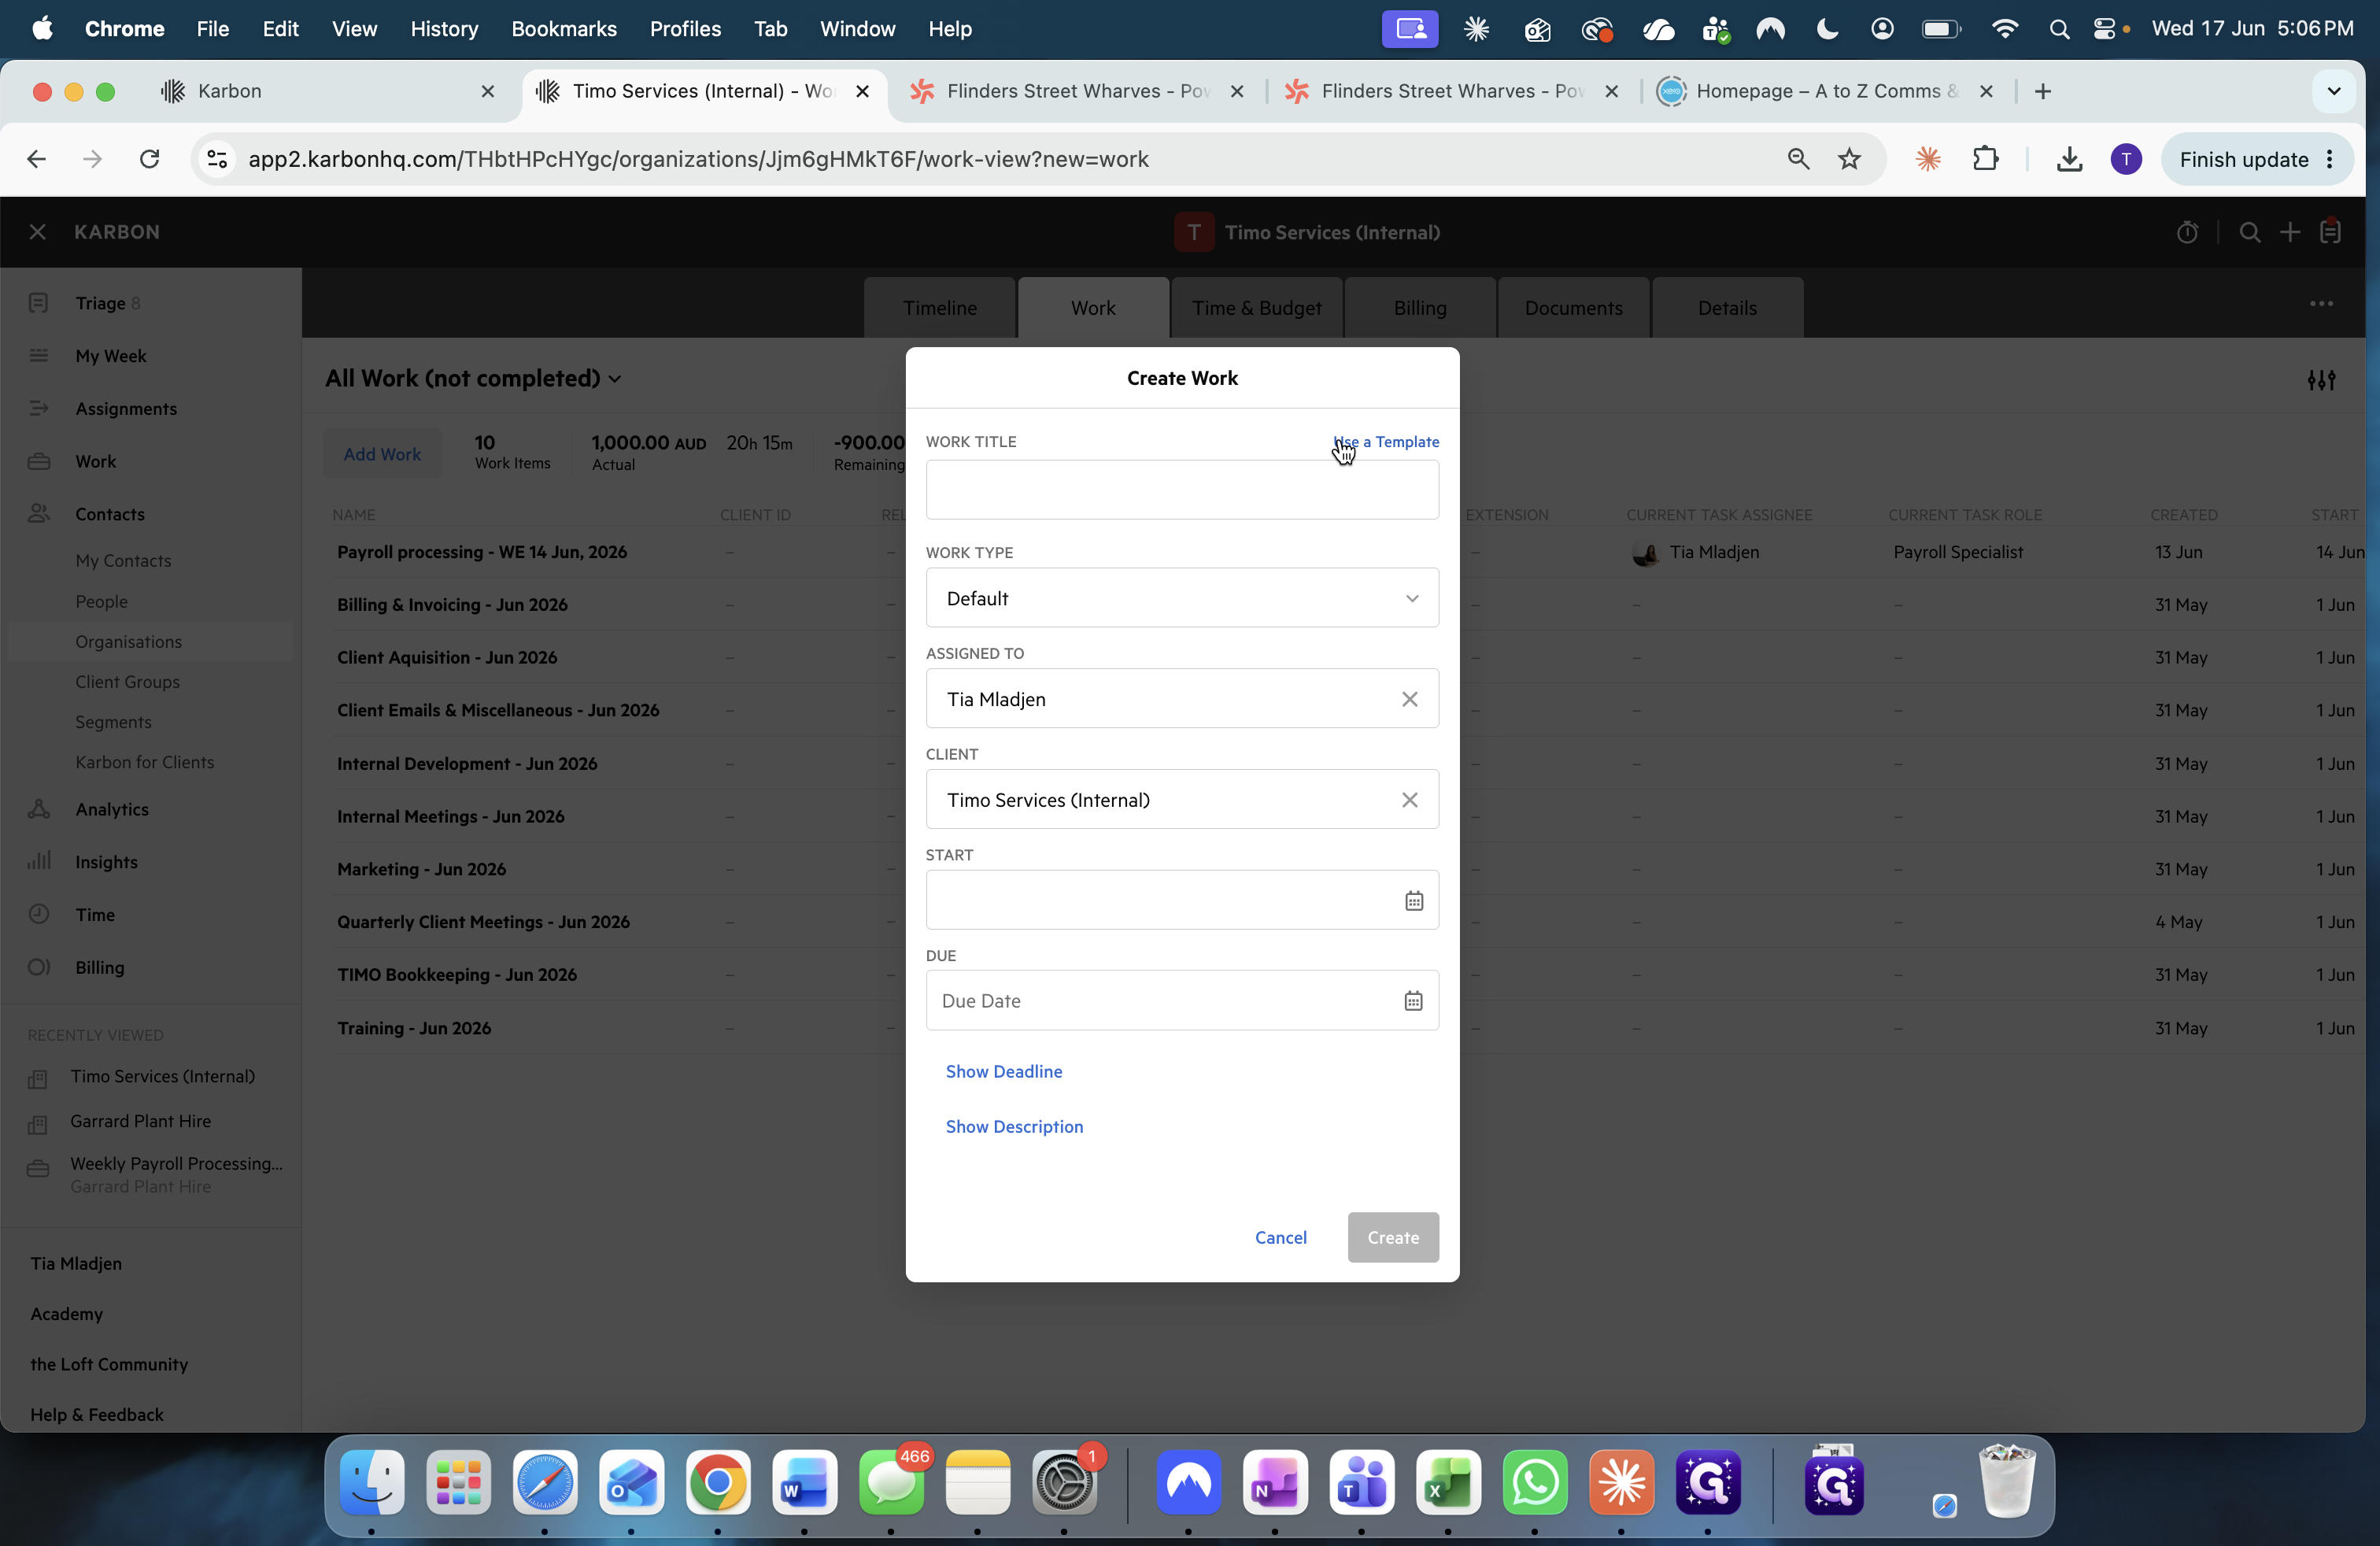
Task: Open Chrome's three-dot menu beside Finish update
Action: 2331,160
